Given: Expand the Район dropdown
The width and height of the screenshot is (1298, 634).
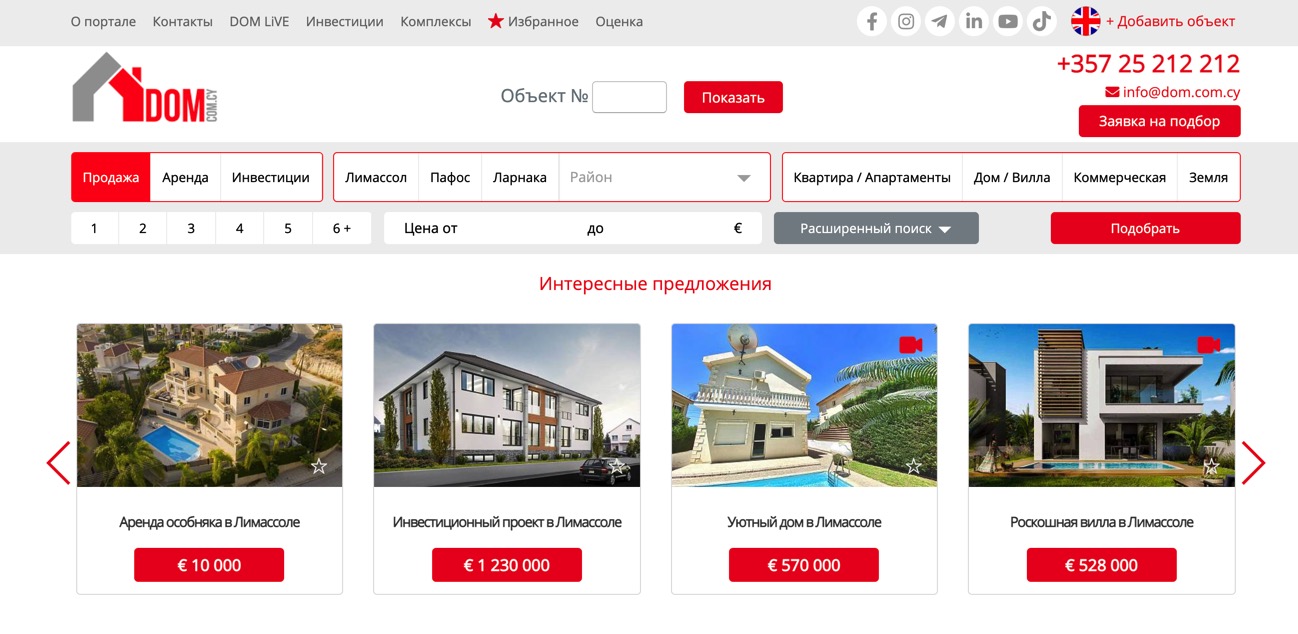Looking at the screenshot, I should (x=664, y=177).
